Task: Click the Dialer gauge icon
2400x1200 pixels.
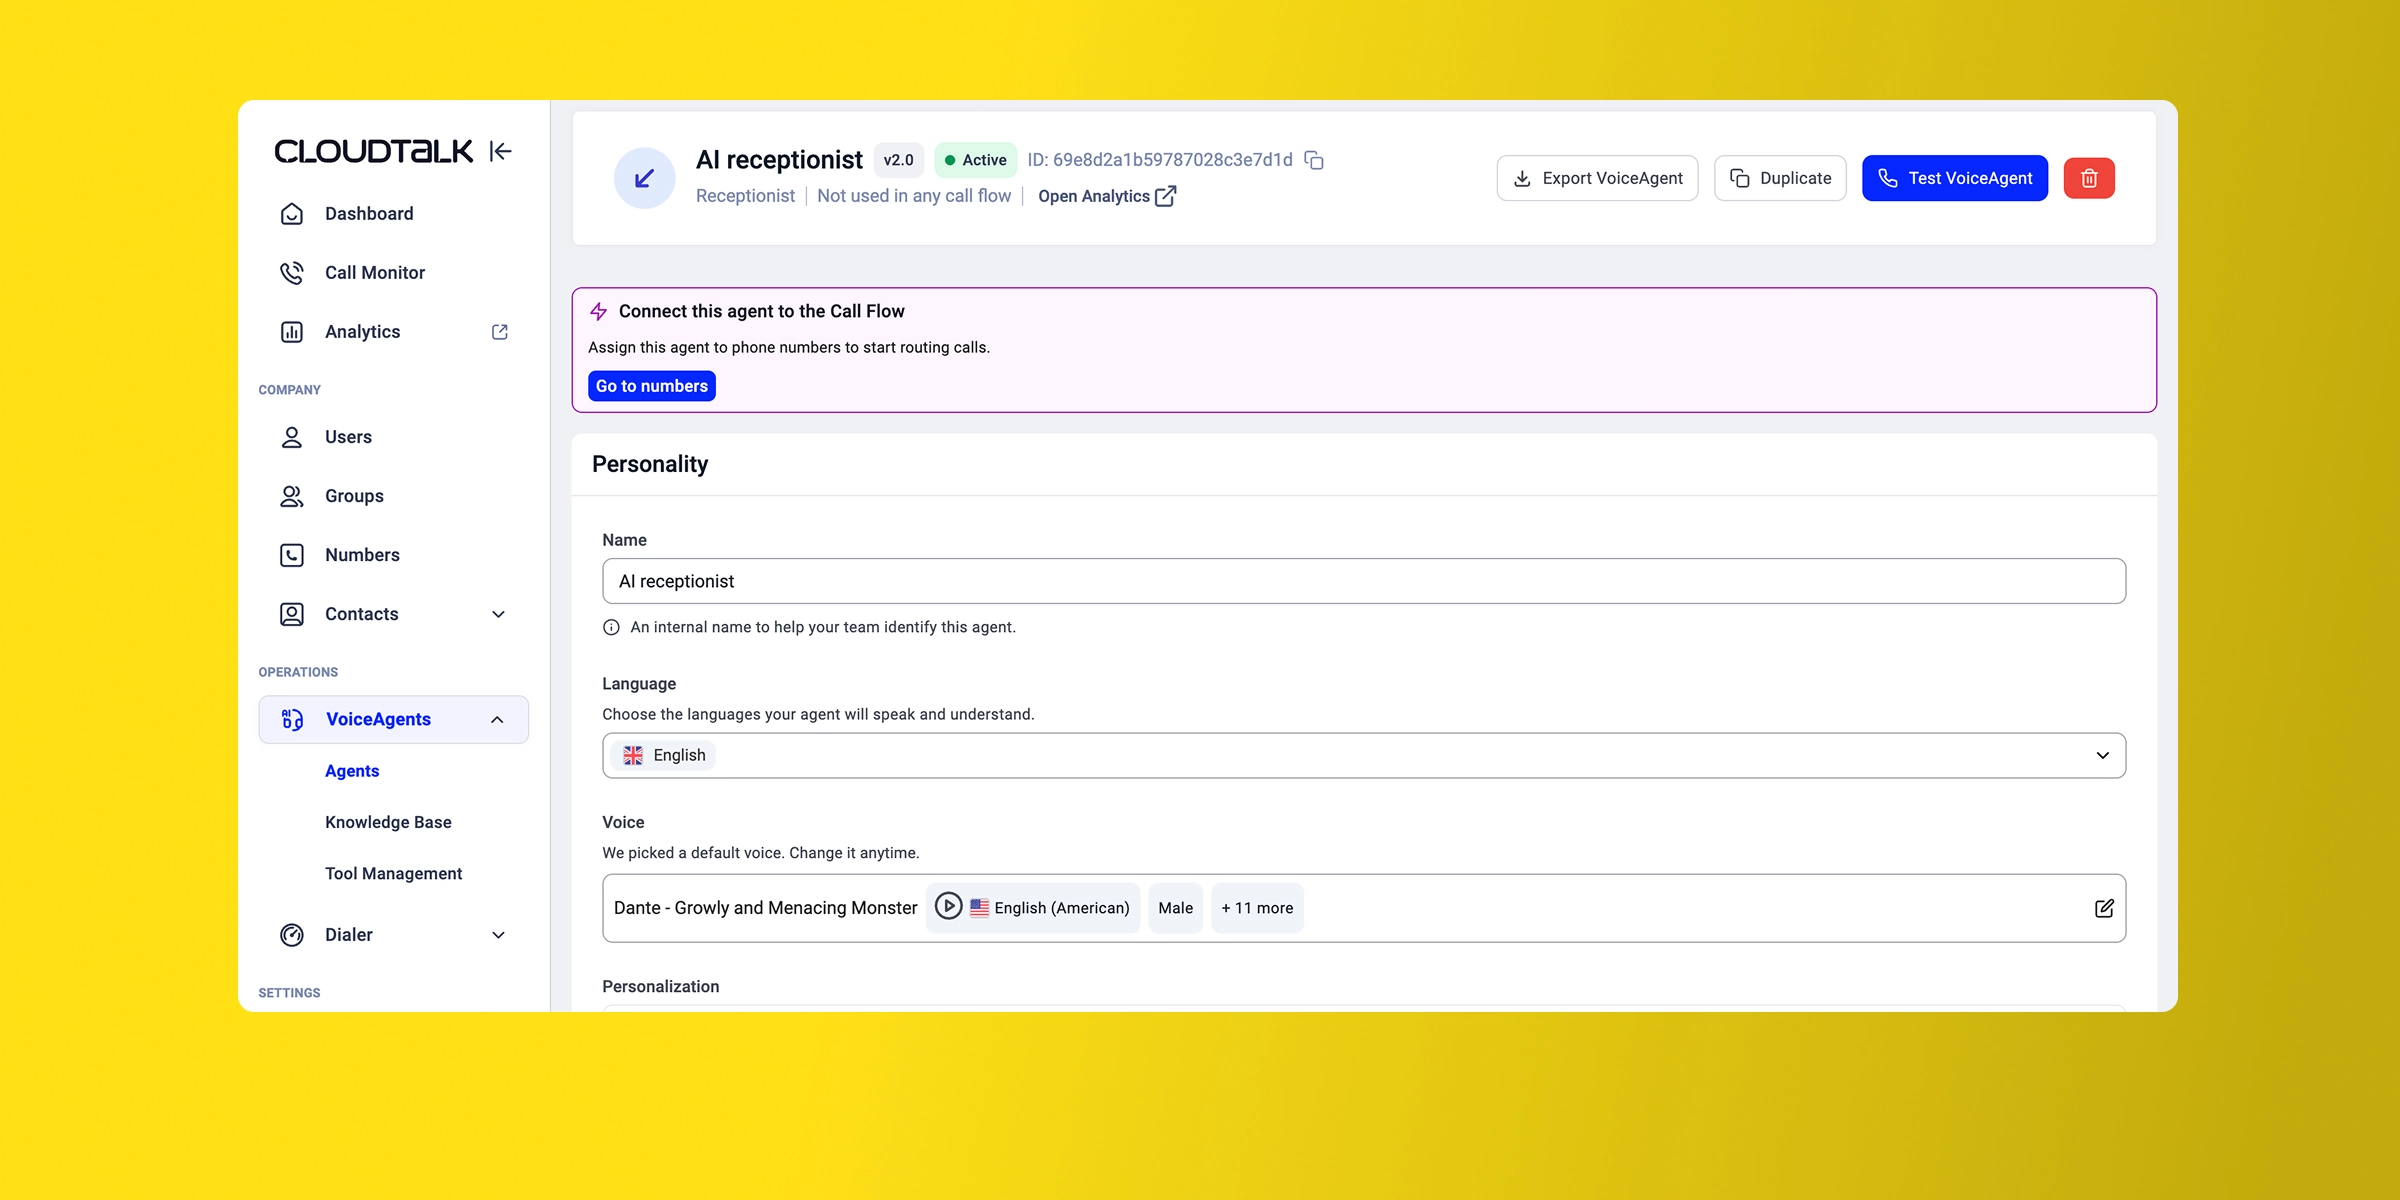Action: tap(292, 935)
